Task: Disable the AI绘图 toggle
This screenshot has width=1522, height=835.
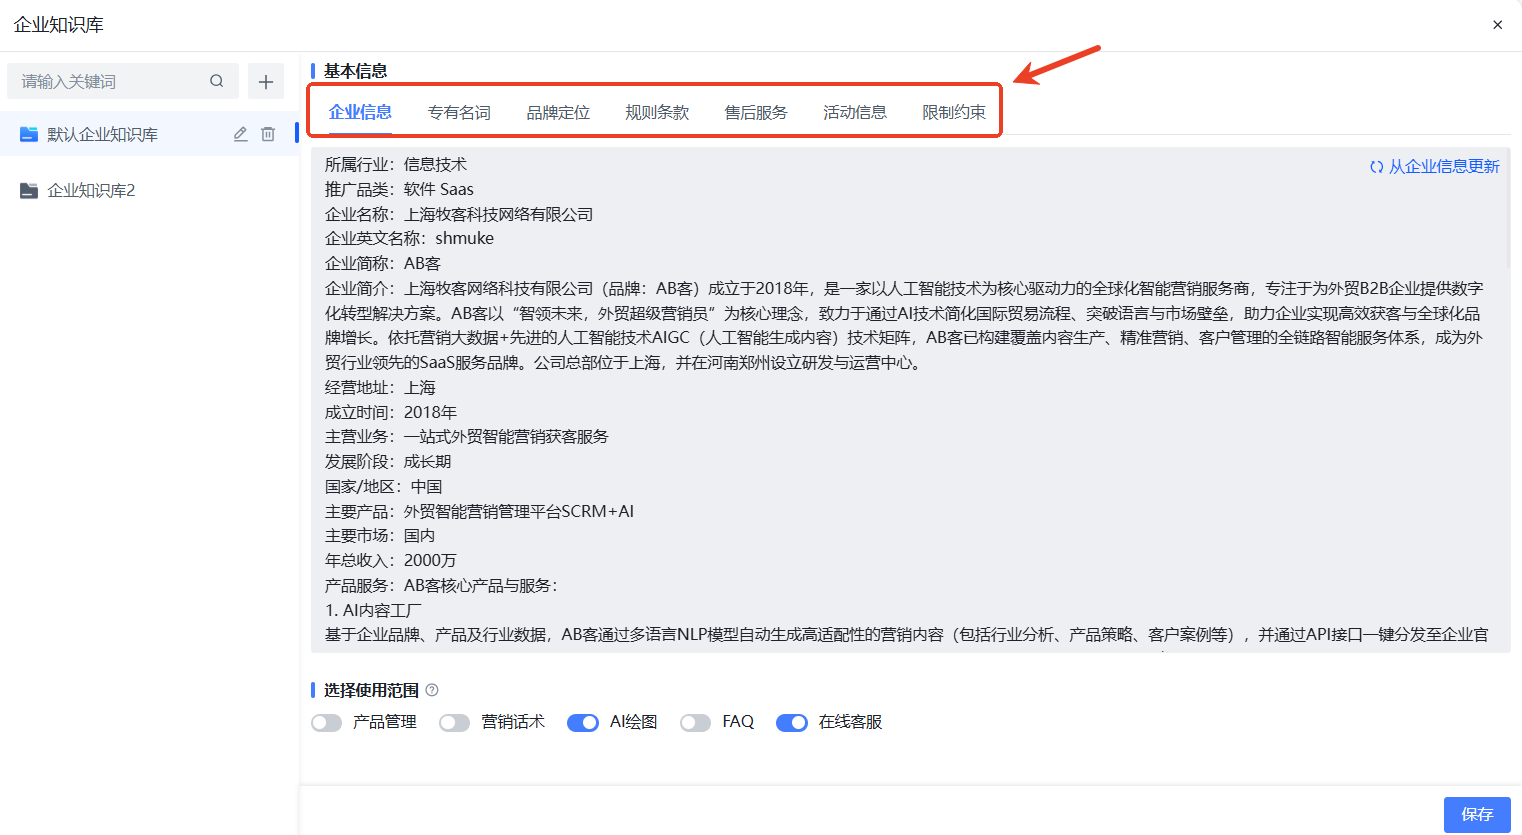Action: tap(583, 722)
